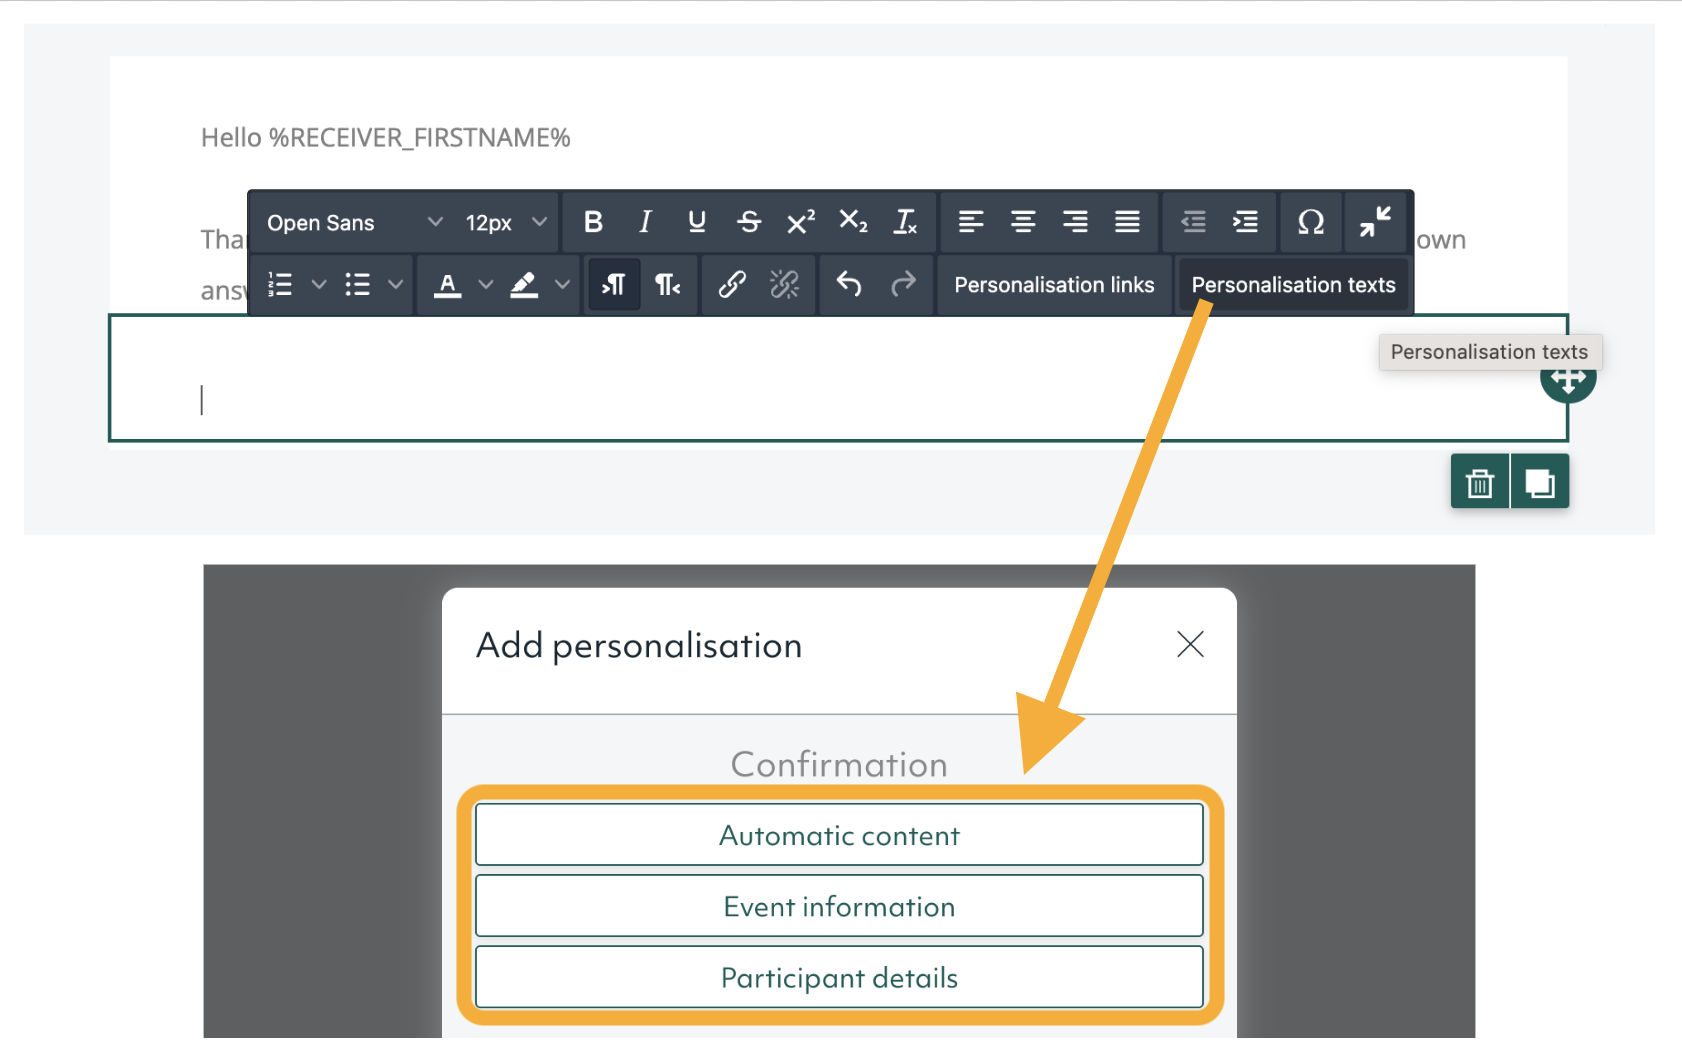Viewport: 1682px width, 1062px height.
Task: Select the insert link icon
Action: click(731, 284)
